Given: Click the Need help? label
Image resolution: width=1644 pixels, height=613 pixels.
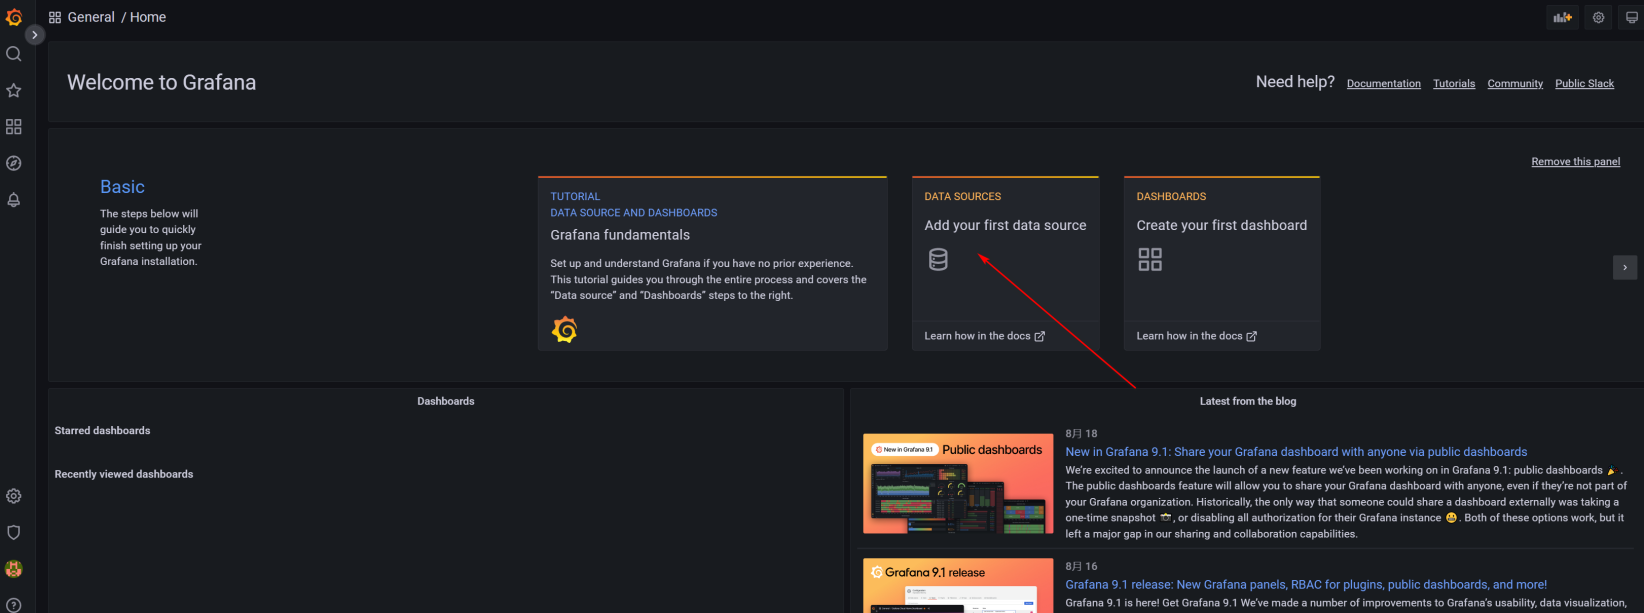Looking at the screenshot, I should pos(1295,82).
